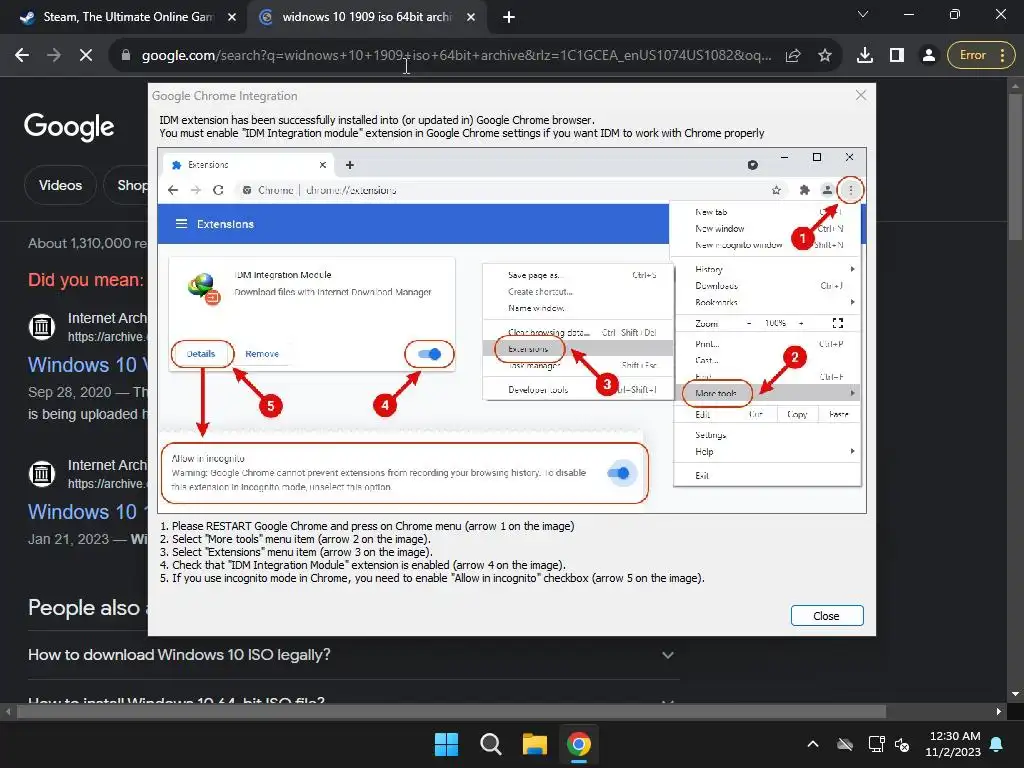The width and height of the screenshot is (1024, 768).
Task: Open the network display tray icon
Action: click(x=876, y=744)
